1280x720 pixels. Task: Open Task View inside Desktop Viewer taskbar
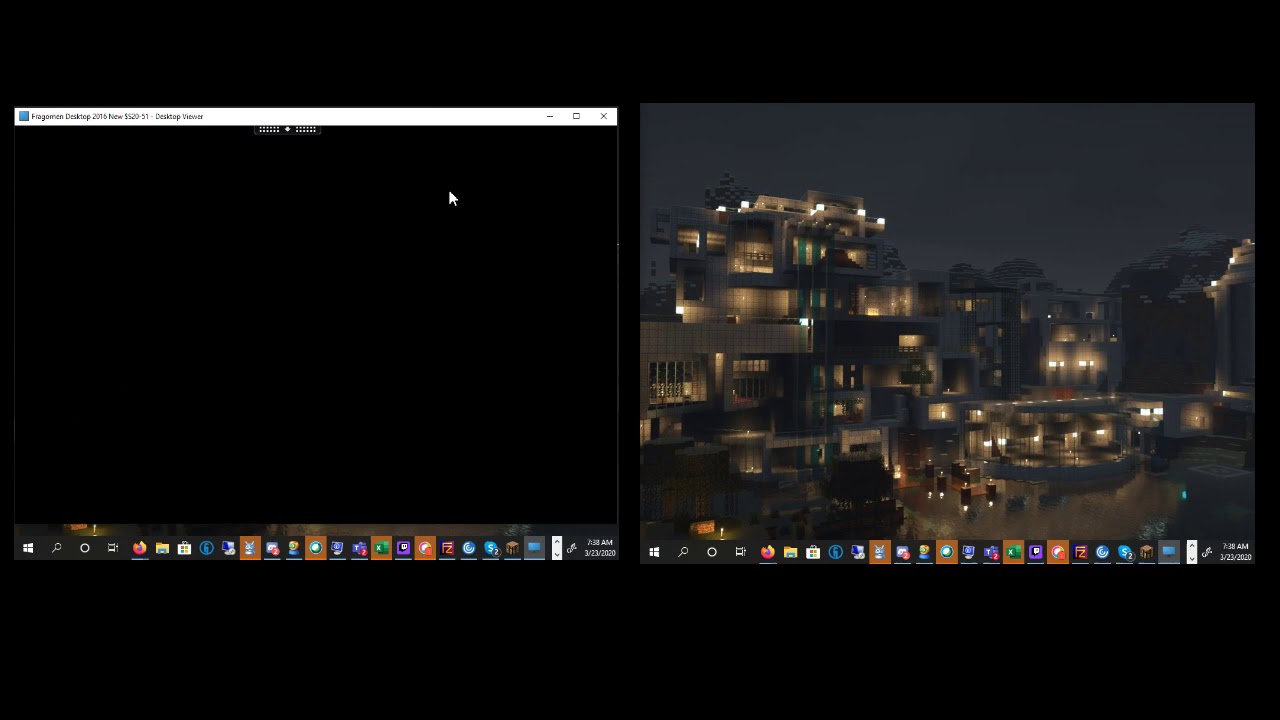point(113,548)
